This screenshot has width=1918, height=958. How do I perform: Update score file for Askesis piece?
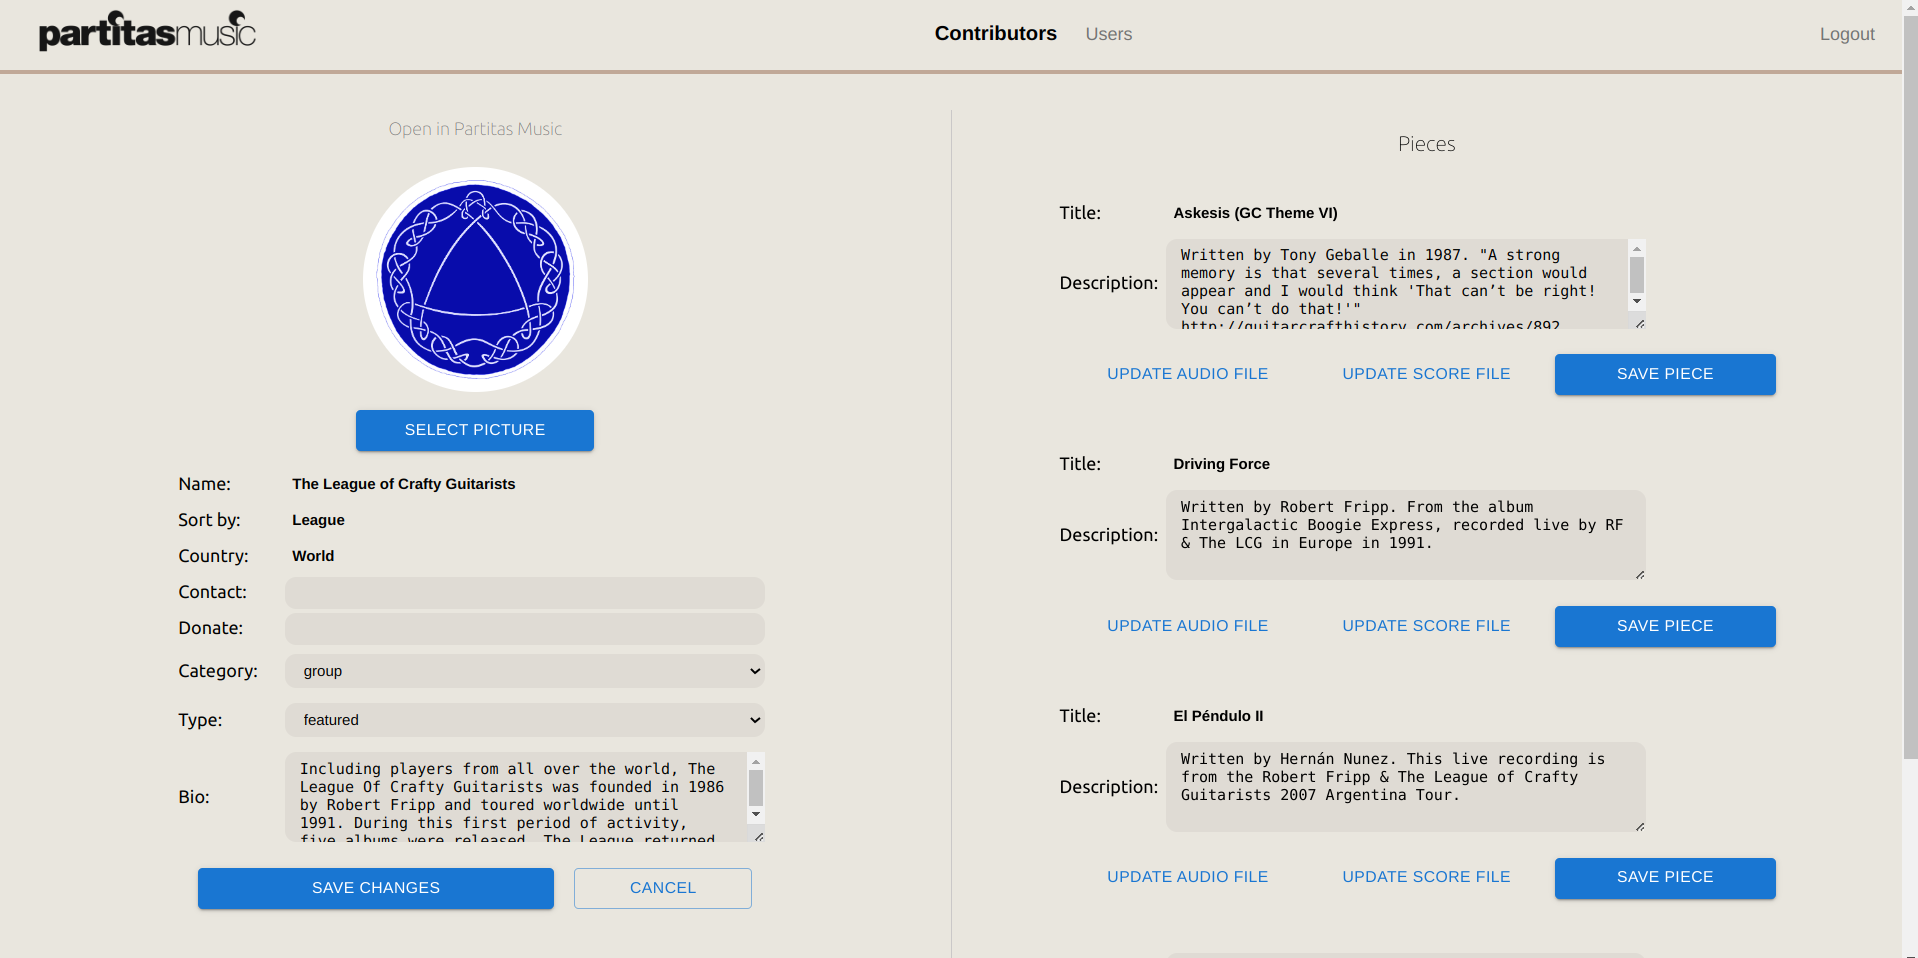click(x=1426, y=374)
